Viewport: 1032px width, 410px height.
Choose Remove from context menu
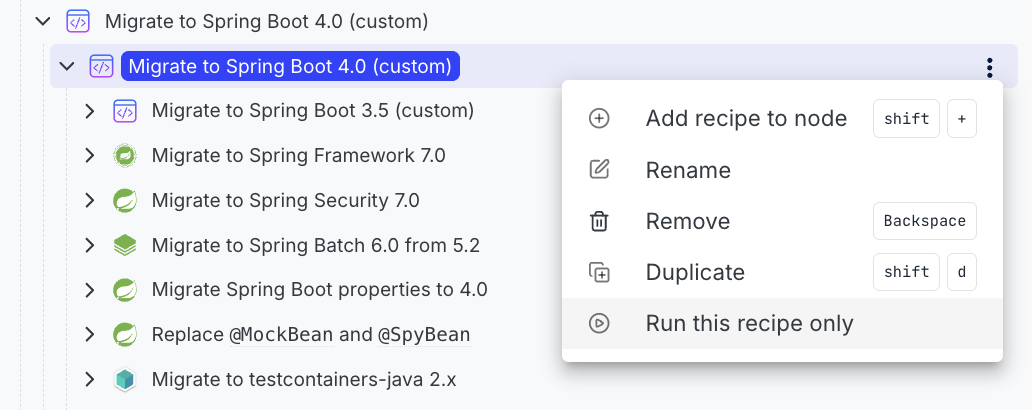click(782, 221)
